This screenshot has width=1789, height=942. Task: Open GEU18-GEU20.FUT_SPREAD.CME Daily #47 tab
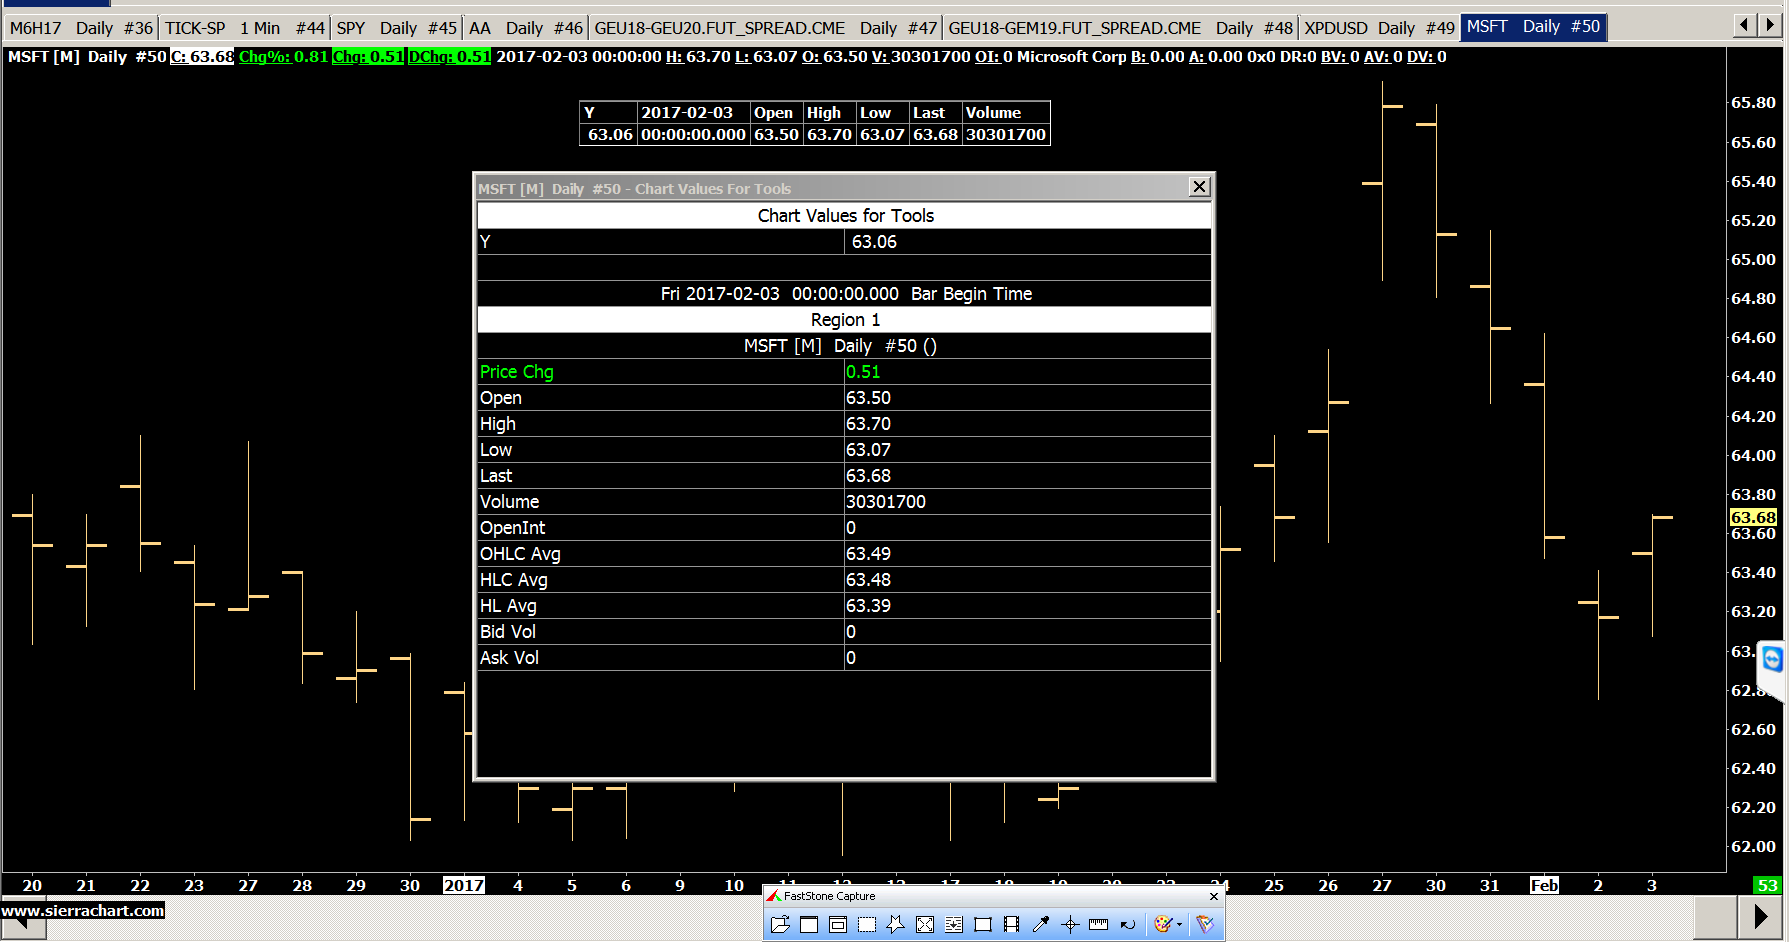pos(766,28)
